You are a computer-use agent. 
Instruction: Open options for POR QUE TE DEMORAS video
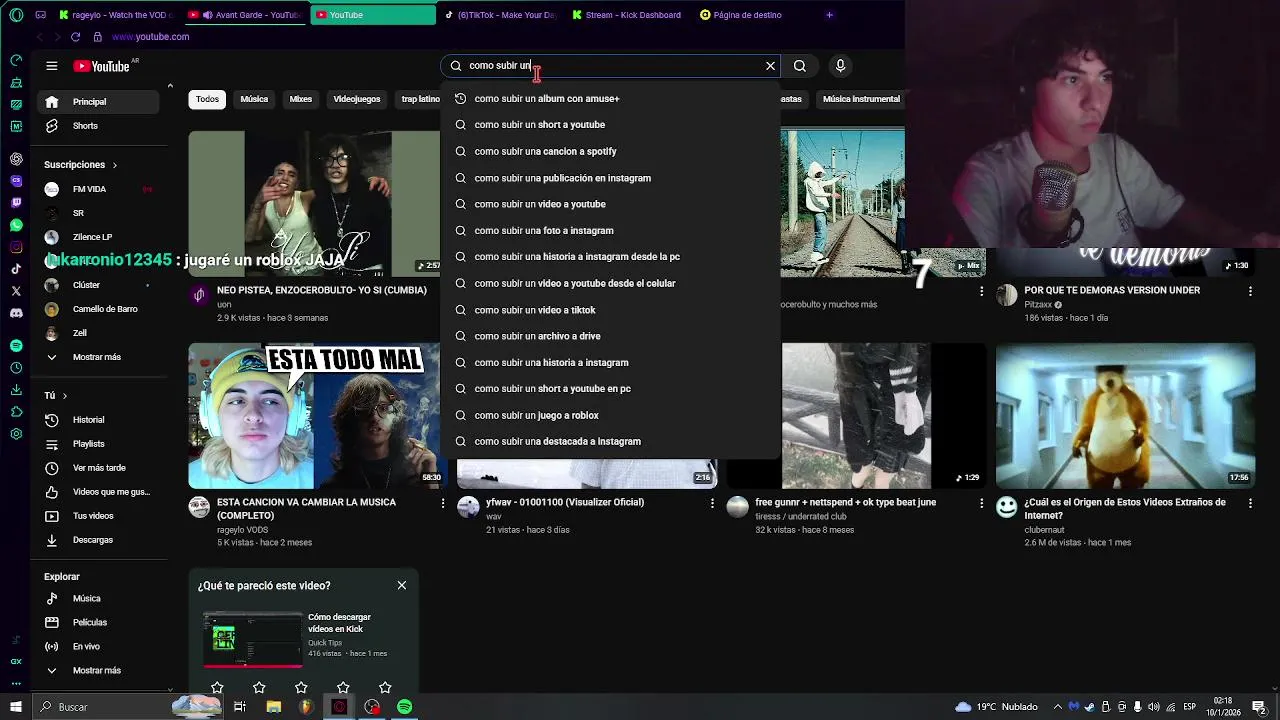(x=1250, y=291)
